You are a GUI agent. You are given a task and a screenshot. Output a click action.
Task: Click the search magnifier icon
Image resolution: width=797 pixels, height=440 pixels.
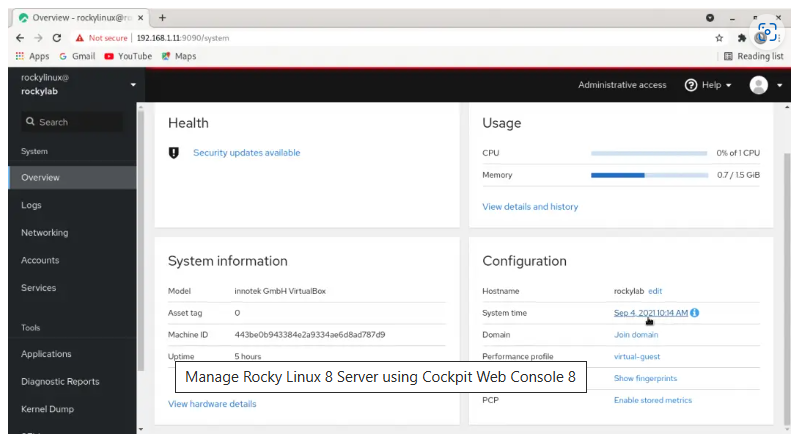tap(30, 122)
